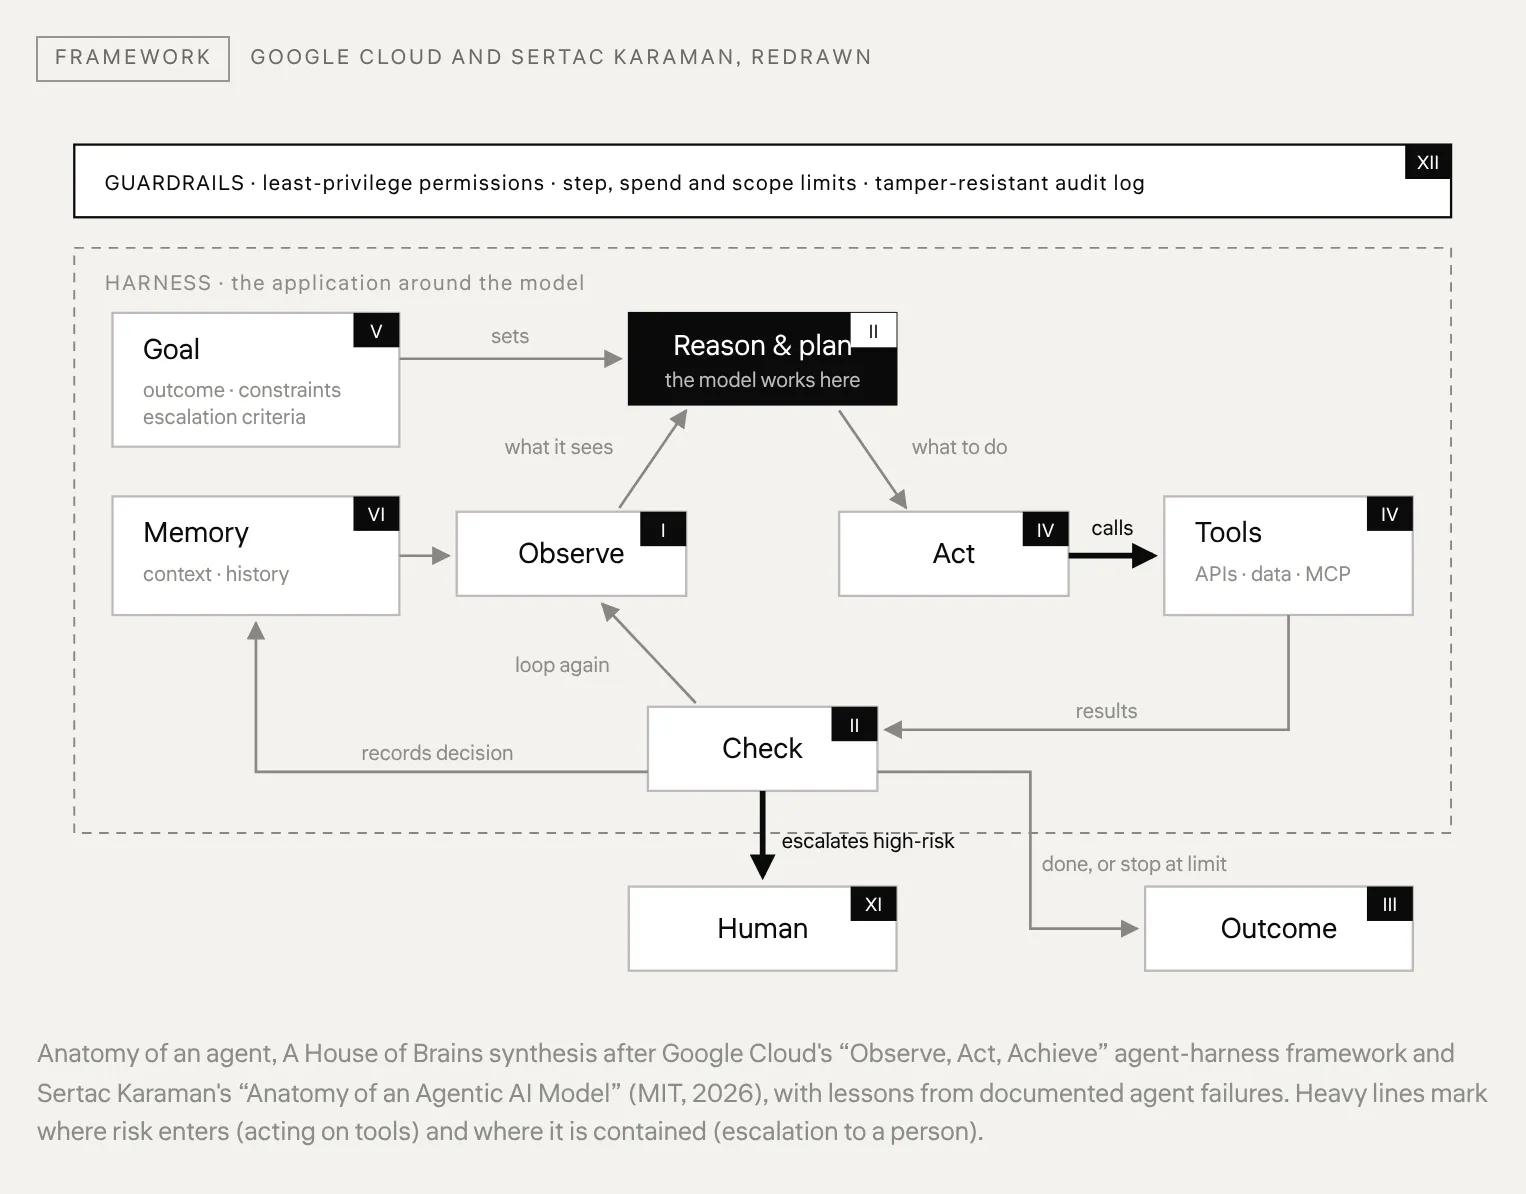Image resolution: width=1526 pixels, height=1194 pixels.
Task: Click the 'escalates high-risk' label
Action: (868, 841)
